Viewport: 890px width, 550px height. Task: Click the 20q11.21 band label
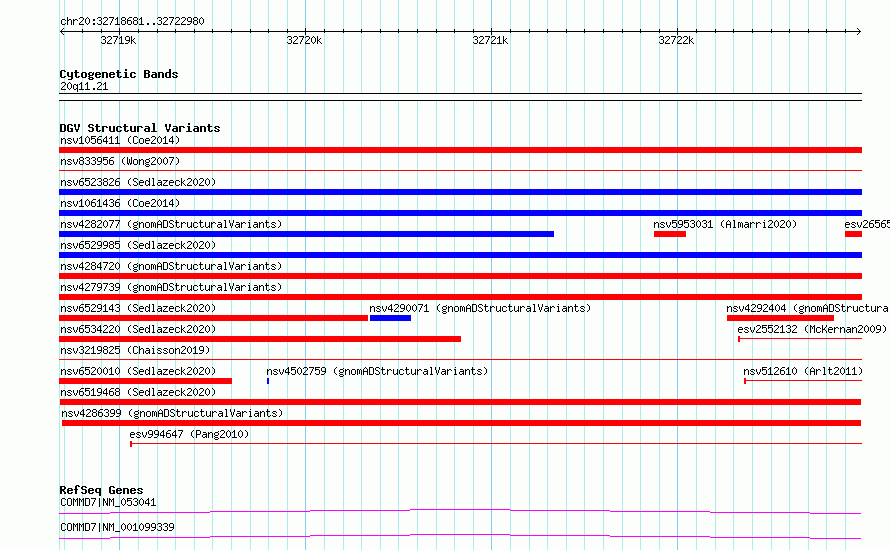click(84, 86)
